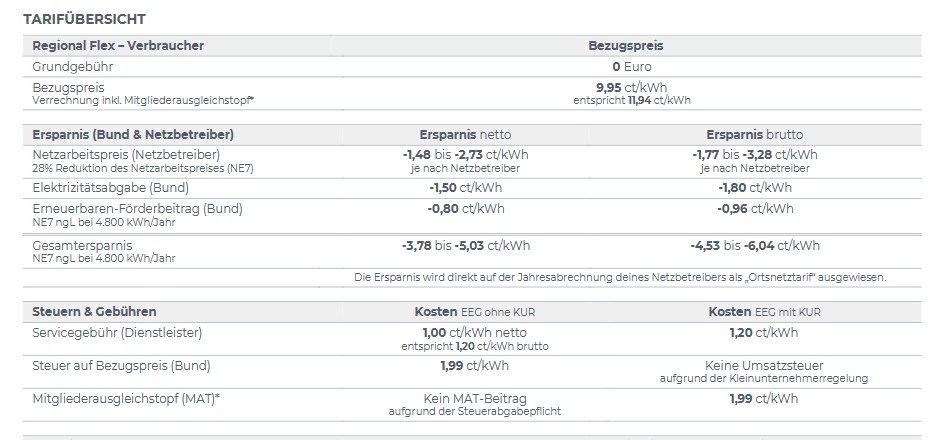Select the Regional Flex – Verbraucher header
Image resolution: width=948 pixels, height=440 pixels.
pyautogui.click(x=118, y=46)
